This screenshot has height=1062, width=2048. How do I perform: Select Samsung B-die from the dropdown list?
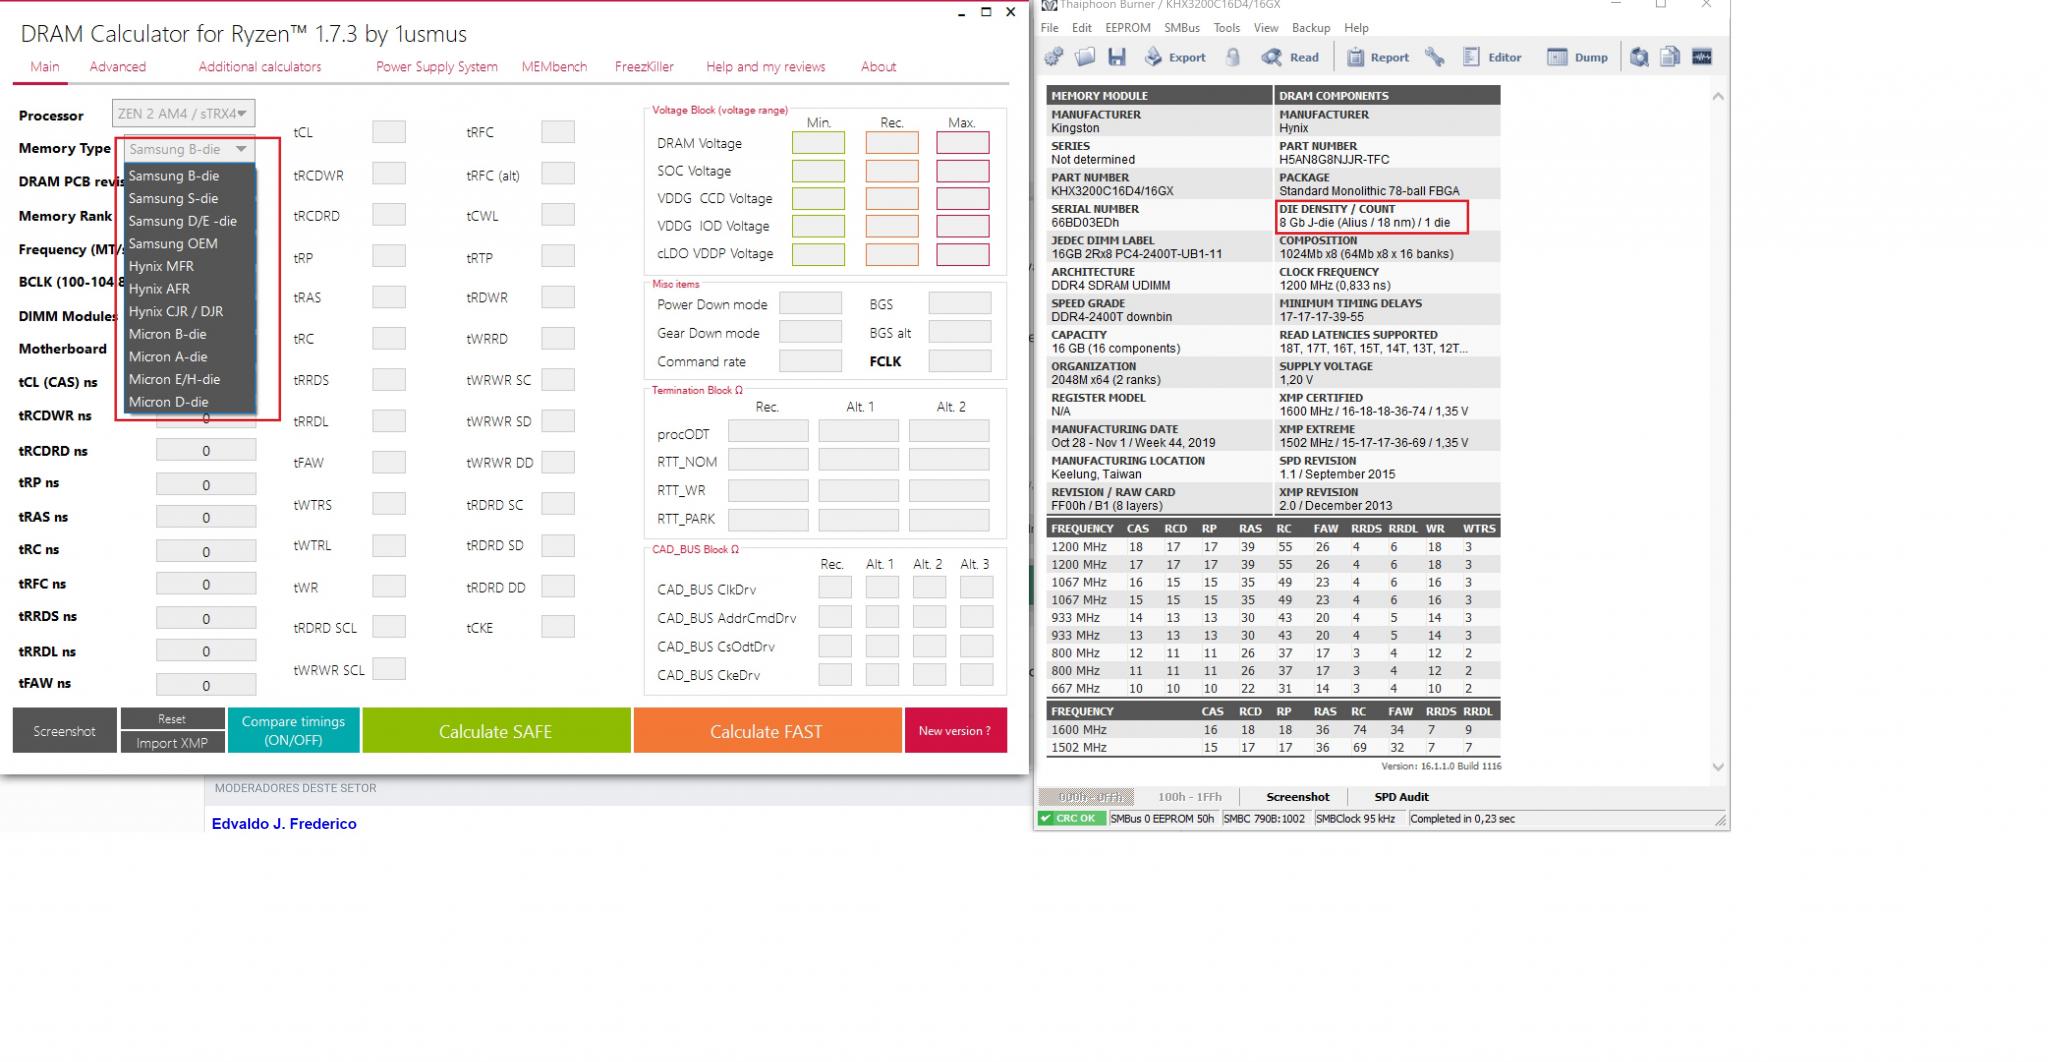point(190,176)
